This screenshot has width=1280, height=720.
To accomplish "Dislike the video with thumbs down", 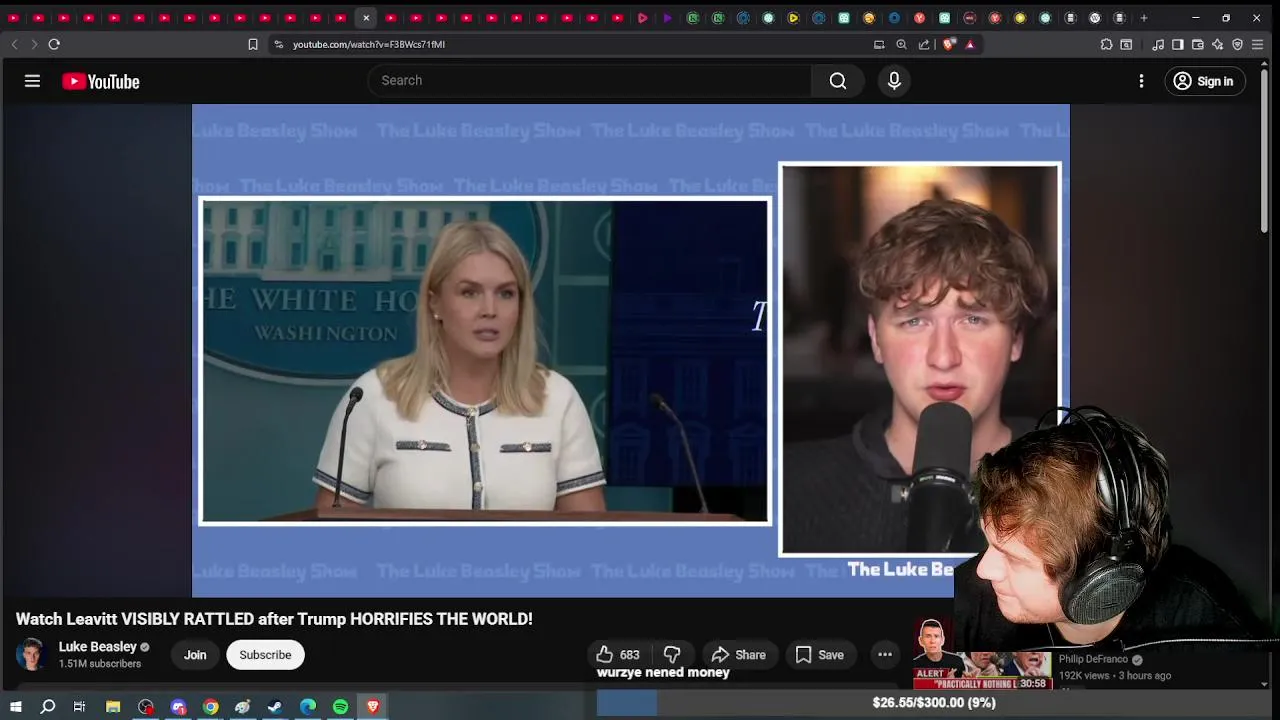I will [x=672, y=655].
